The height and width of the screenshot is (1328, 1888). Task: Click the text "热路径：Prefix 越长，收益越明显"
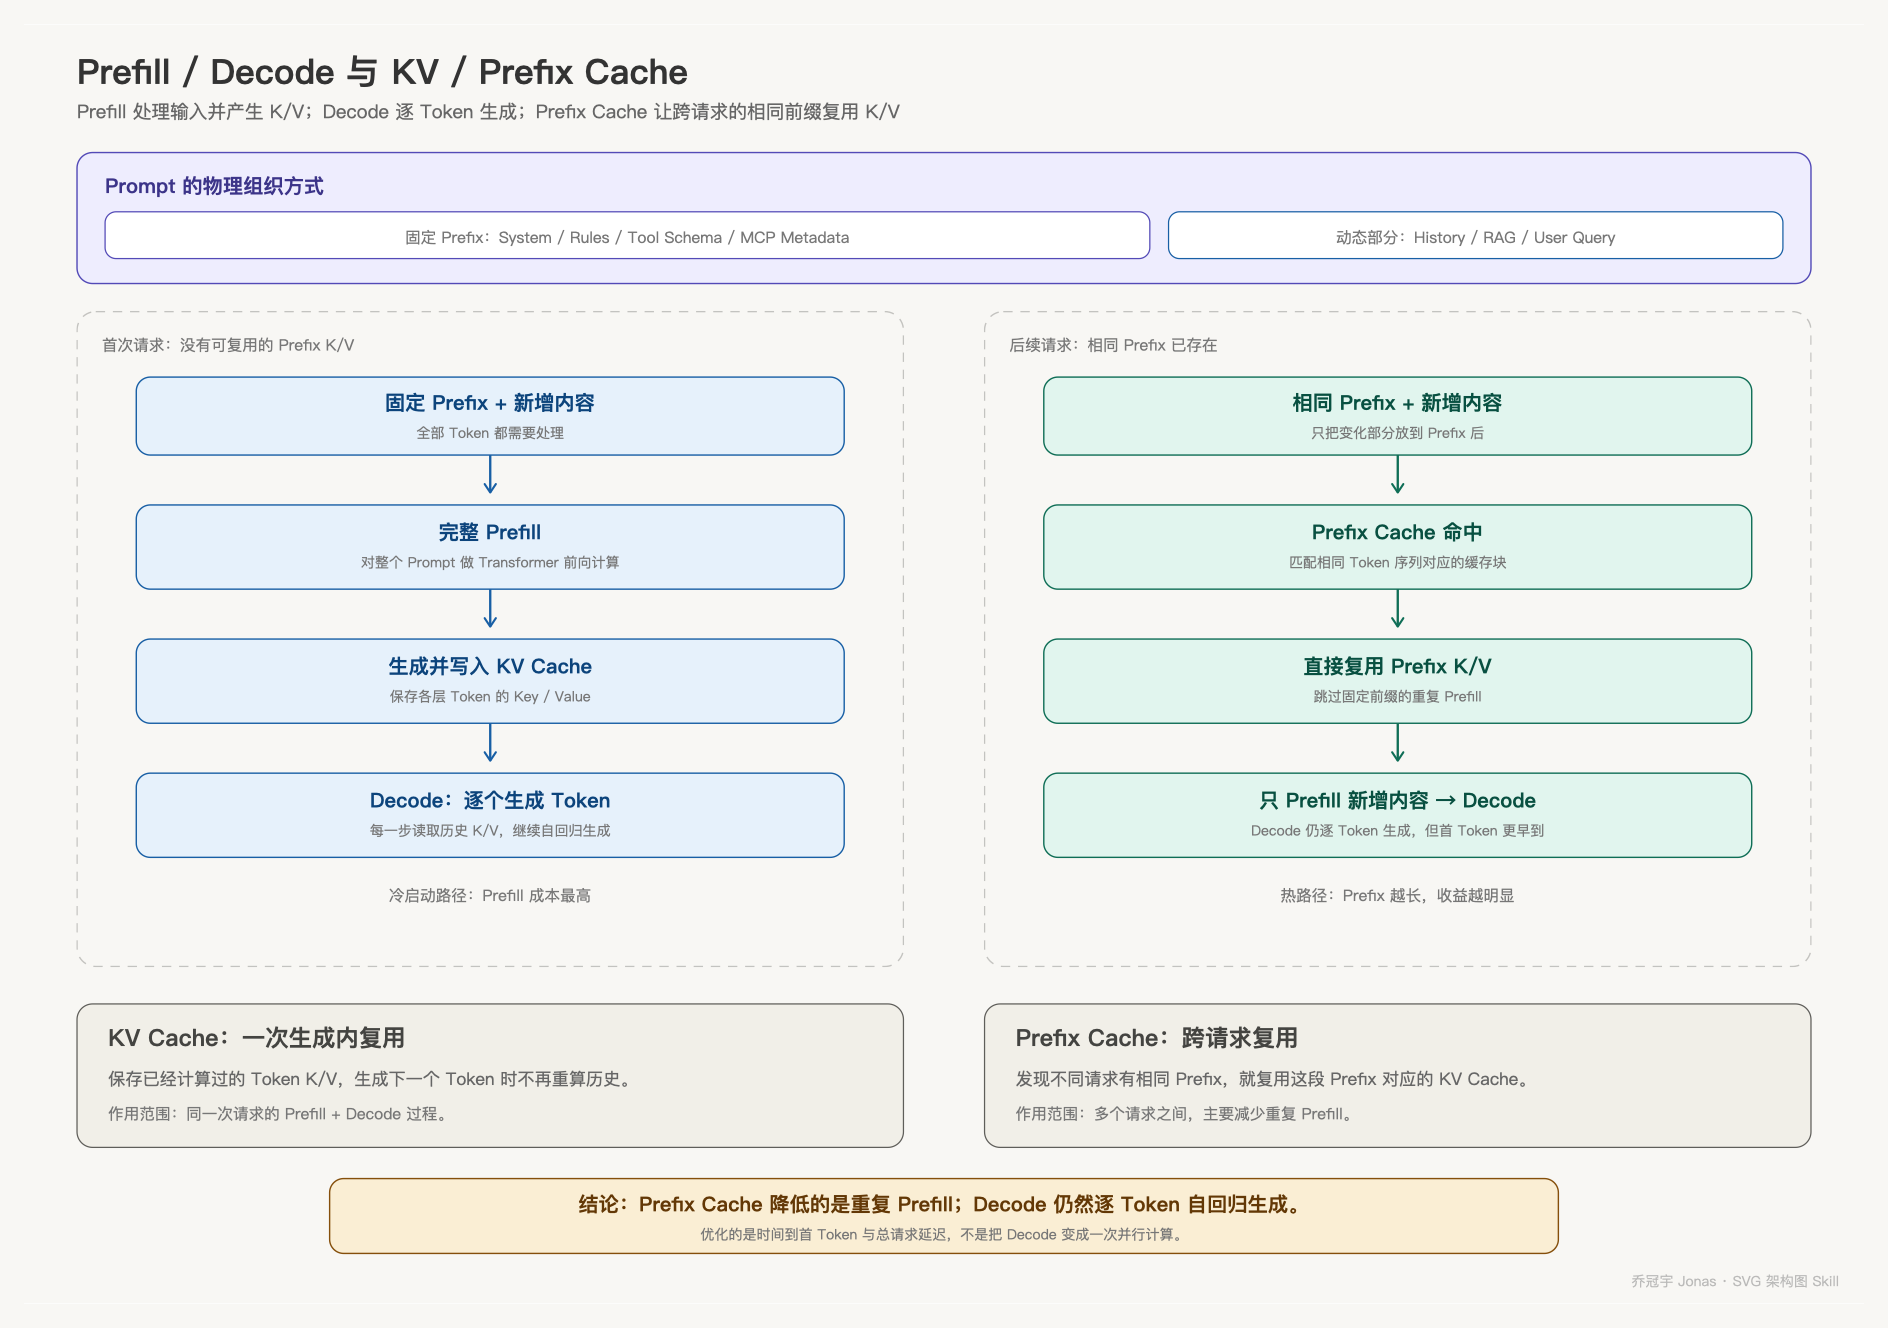click(x=1397, y=896)
